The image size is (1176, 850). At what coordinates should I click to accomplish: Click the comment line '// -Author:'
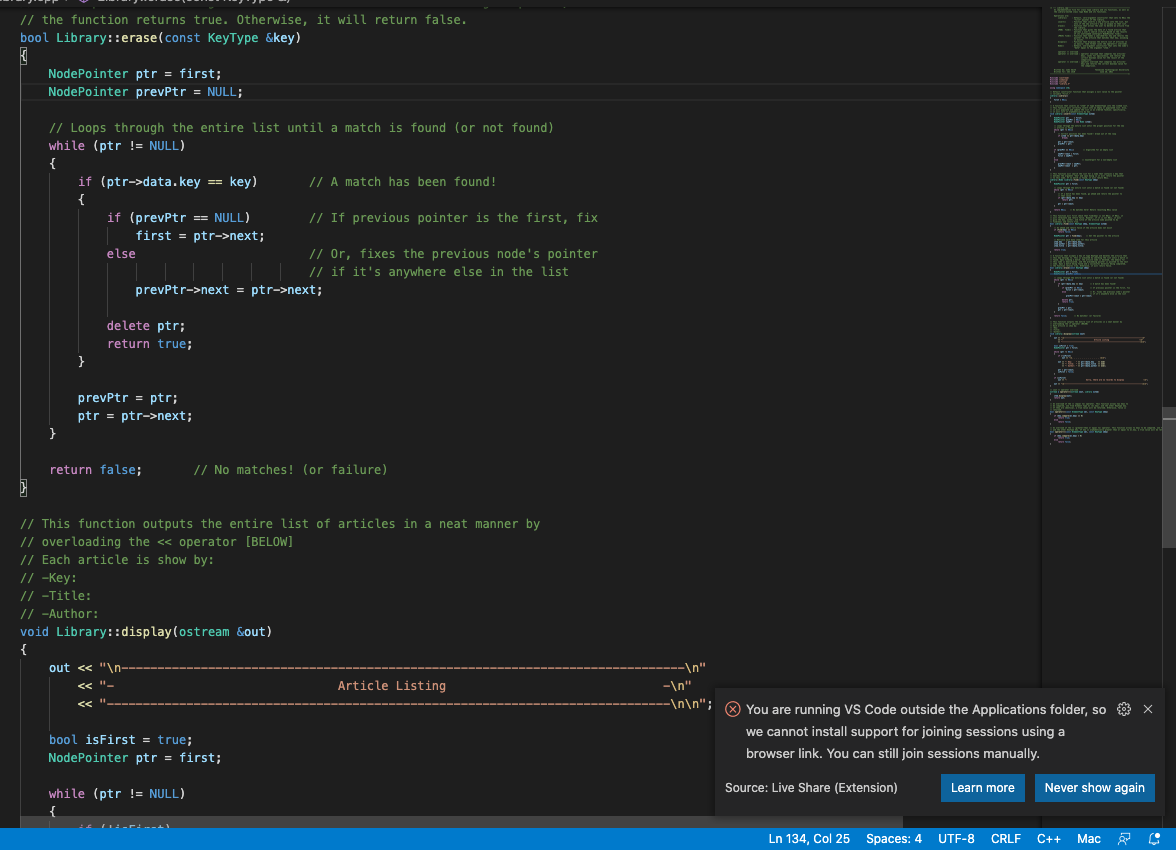(59, 614)
